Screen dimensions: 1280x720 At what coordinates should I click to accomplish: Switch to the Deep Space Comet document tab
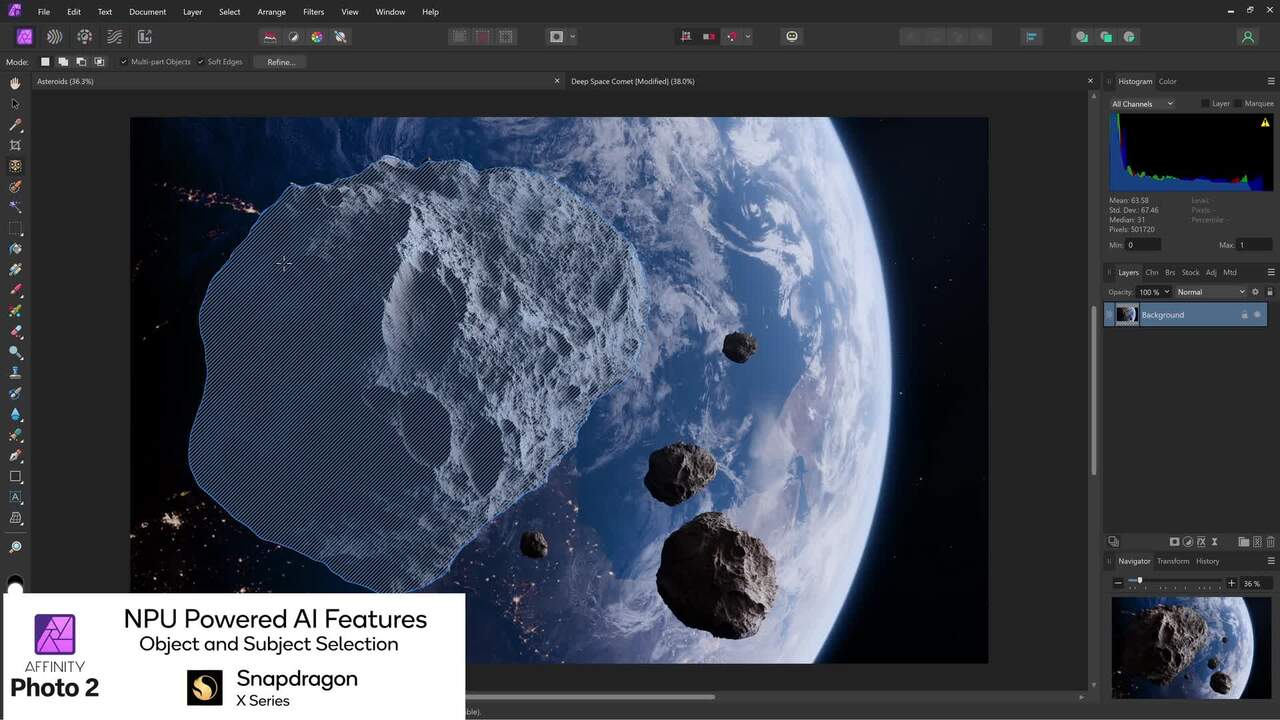tap(632, 81)
